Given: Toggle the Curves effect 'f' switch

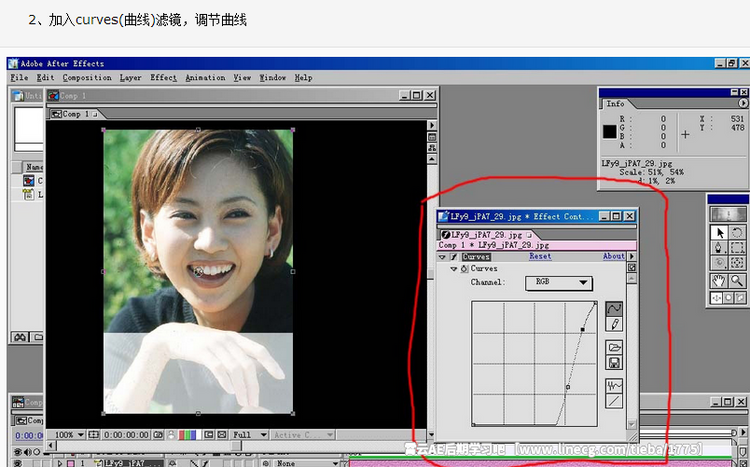Looking at the screenshot, I should click(454, 257).
